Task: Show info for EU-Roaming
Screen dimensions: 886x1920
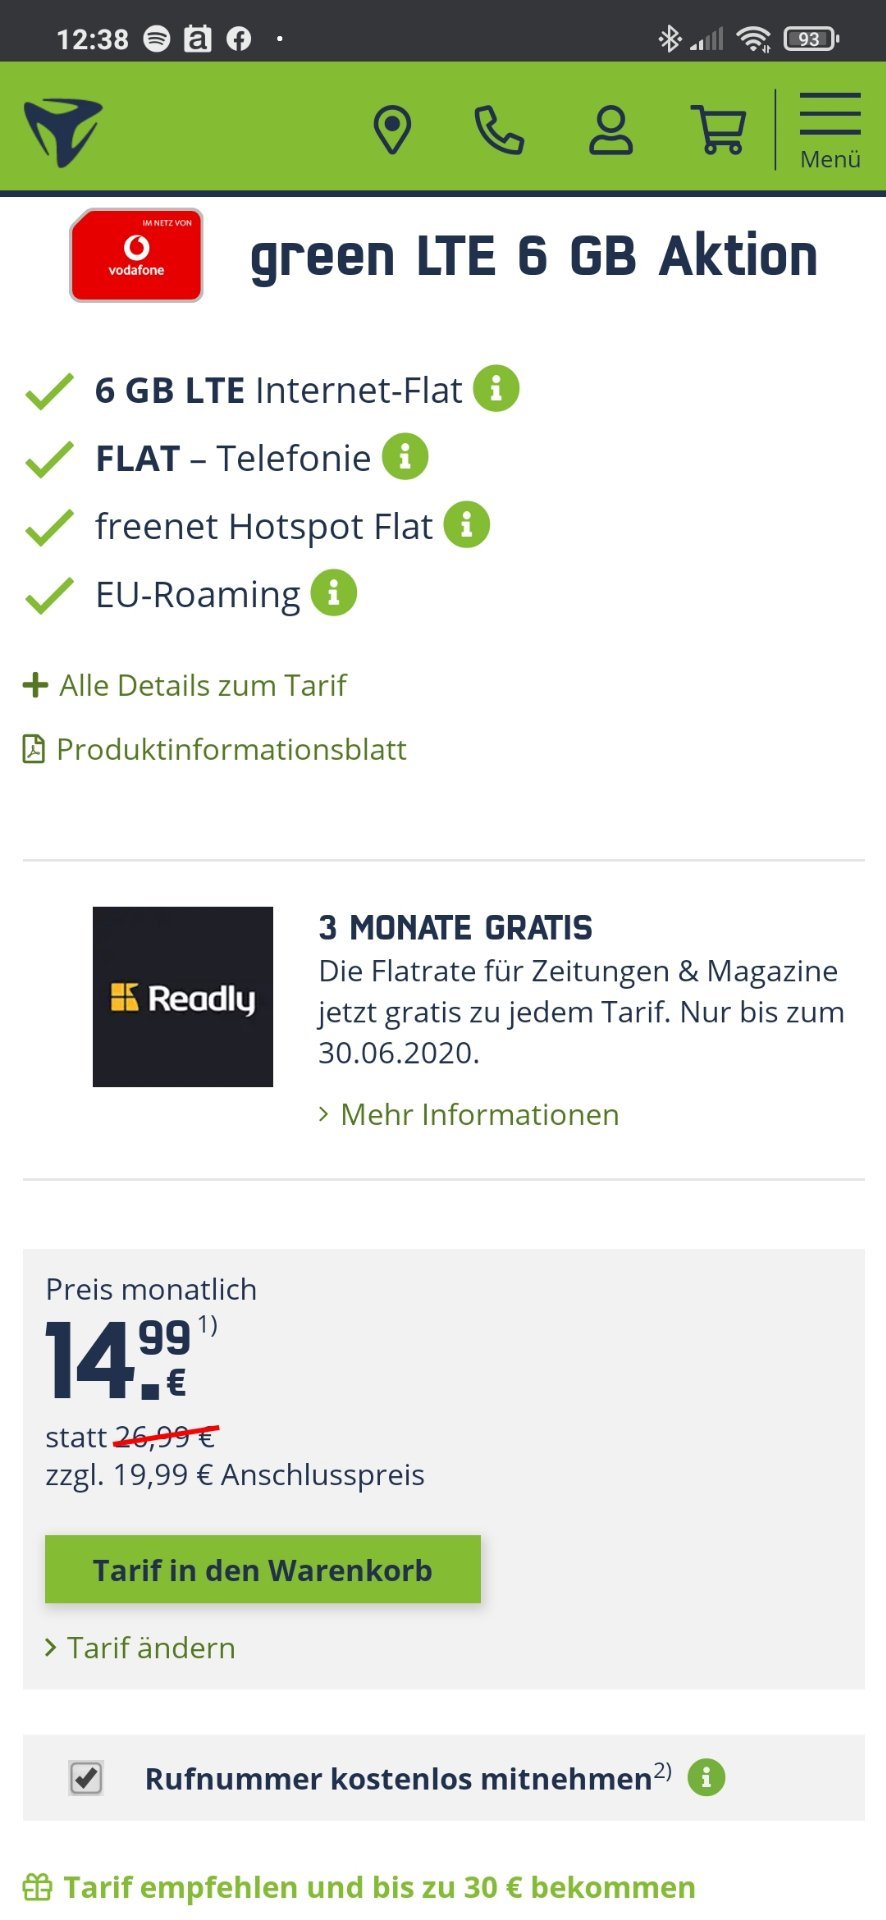Action: coord(334,593)
